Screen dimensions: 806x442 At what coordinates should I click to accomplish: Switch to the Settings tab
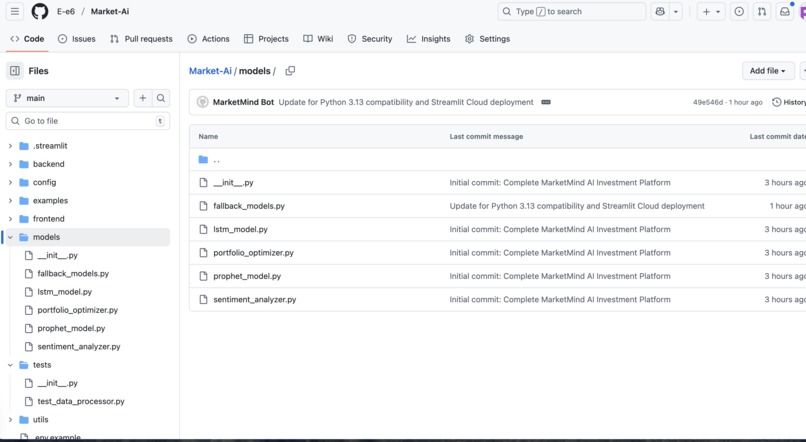(x=487, y=39)
